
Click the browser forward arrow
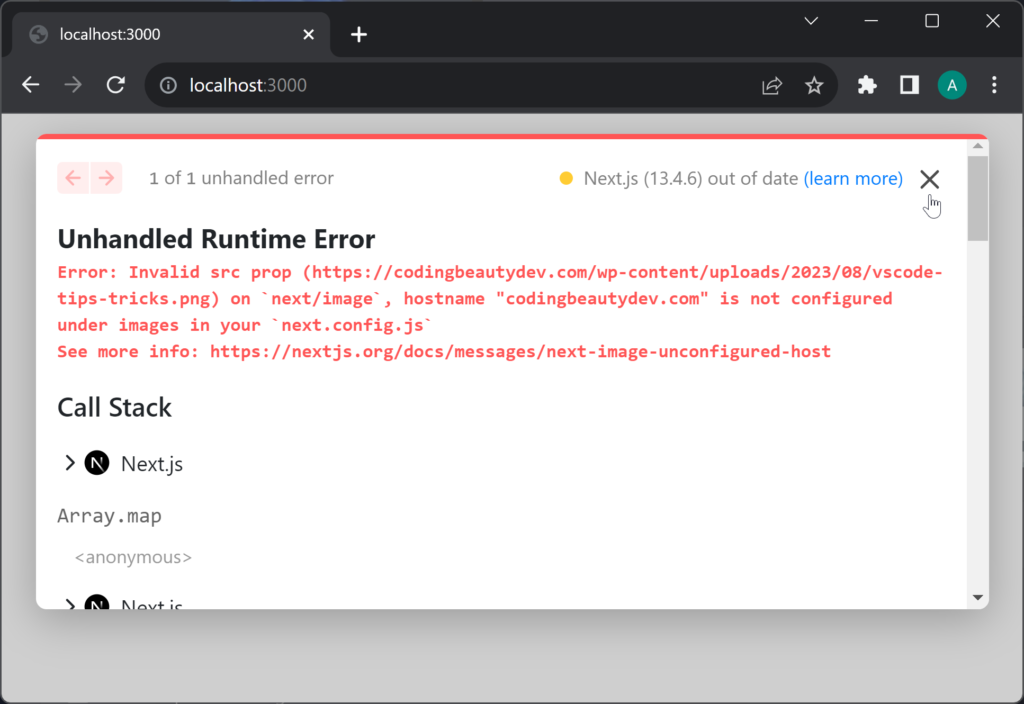73,85
